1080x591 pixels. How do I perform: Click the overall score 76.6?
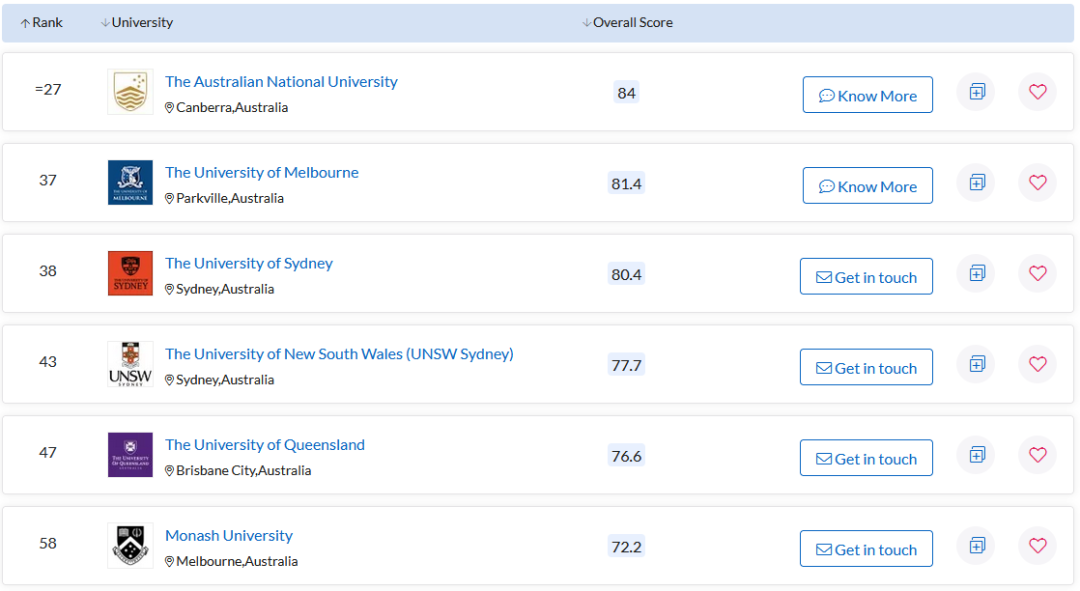coord(626,457)
